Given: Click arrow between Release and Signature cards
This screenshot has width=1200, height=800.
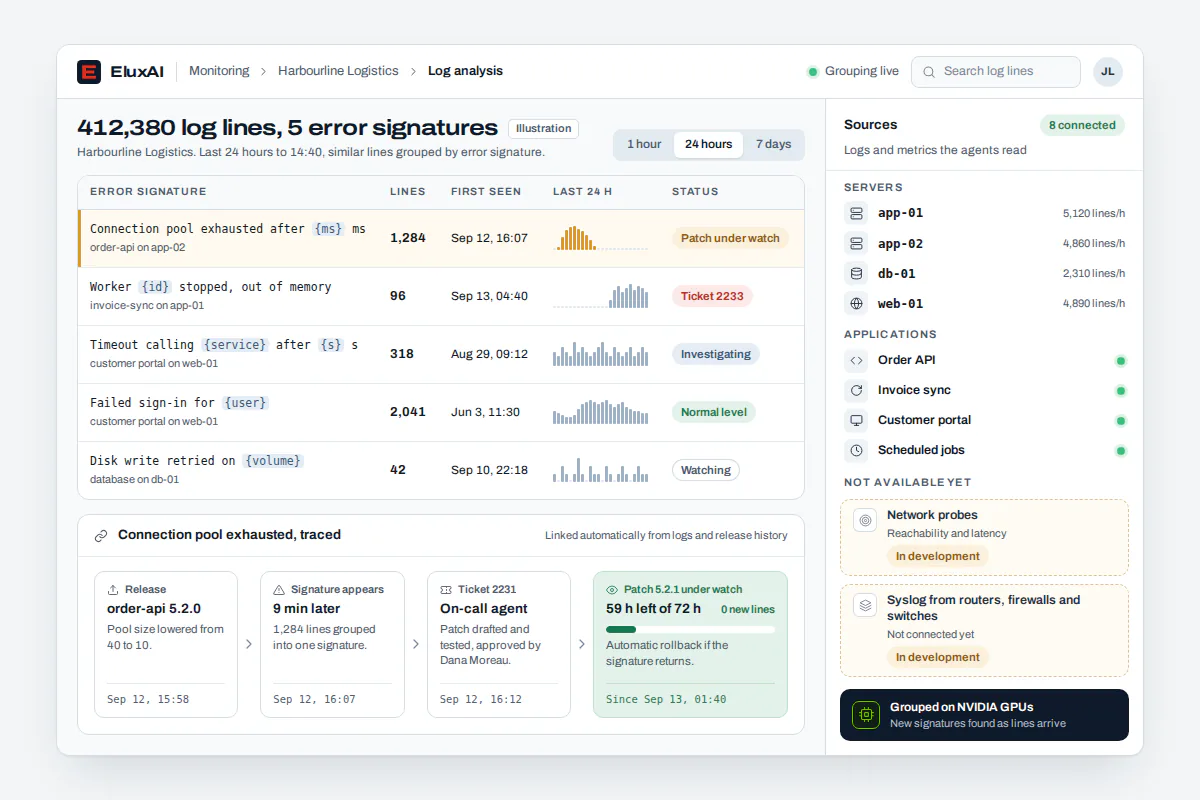Looking at the screenshot, I should 249,644.
